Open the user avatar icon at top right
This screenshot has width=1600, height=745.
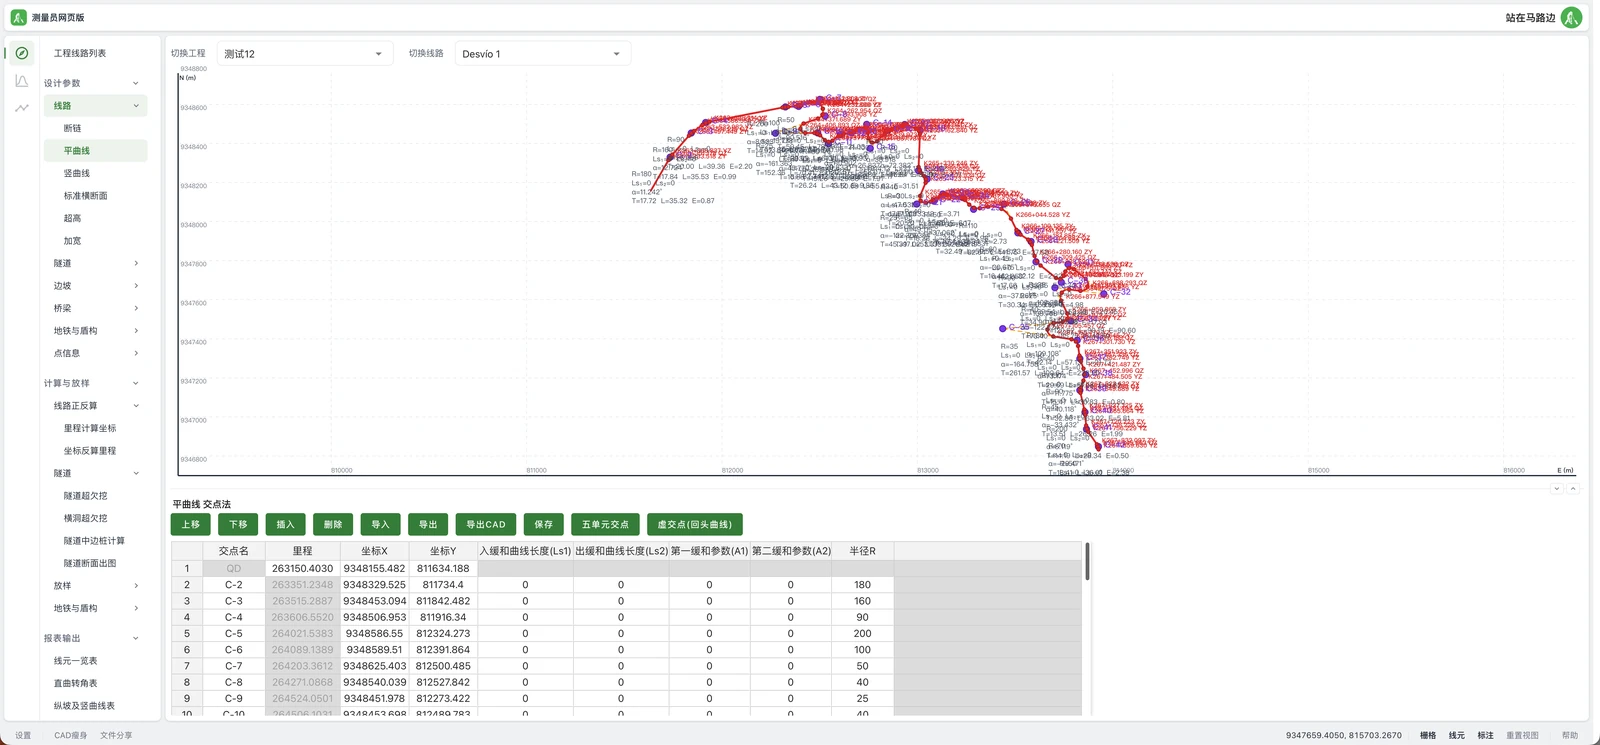(x=1572, y=17)
